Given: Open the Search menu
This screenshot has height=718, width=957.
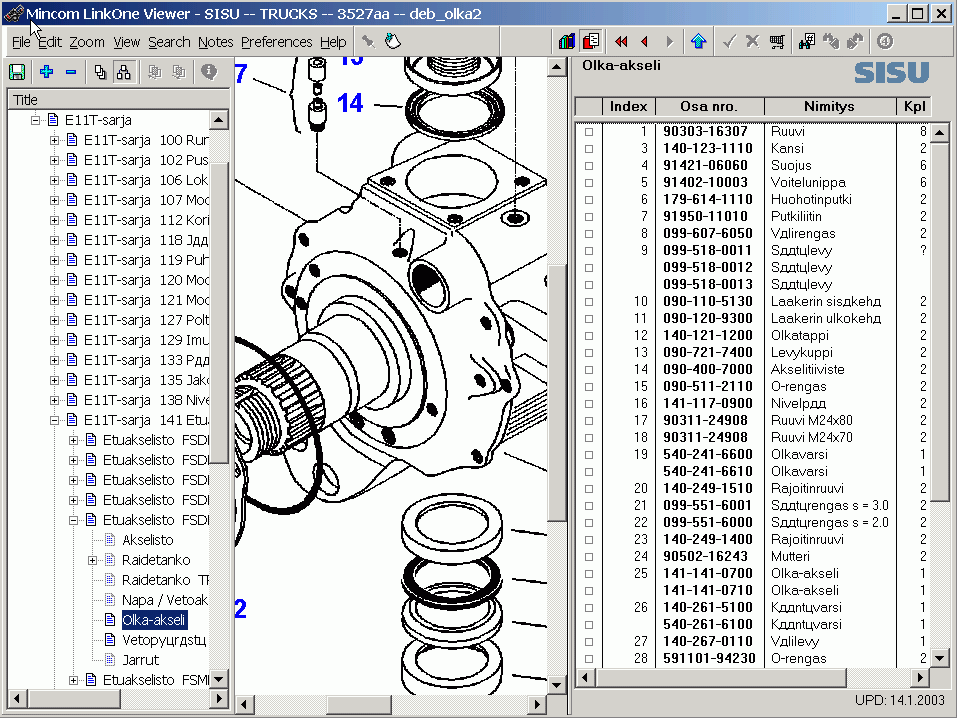Looking at the screenshot, I should [x=169, y=42].
